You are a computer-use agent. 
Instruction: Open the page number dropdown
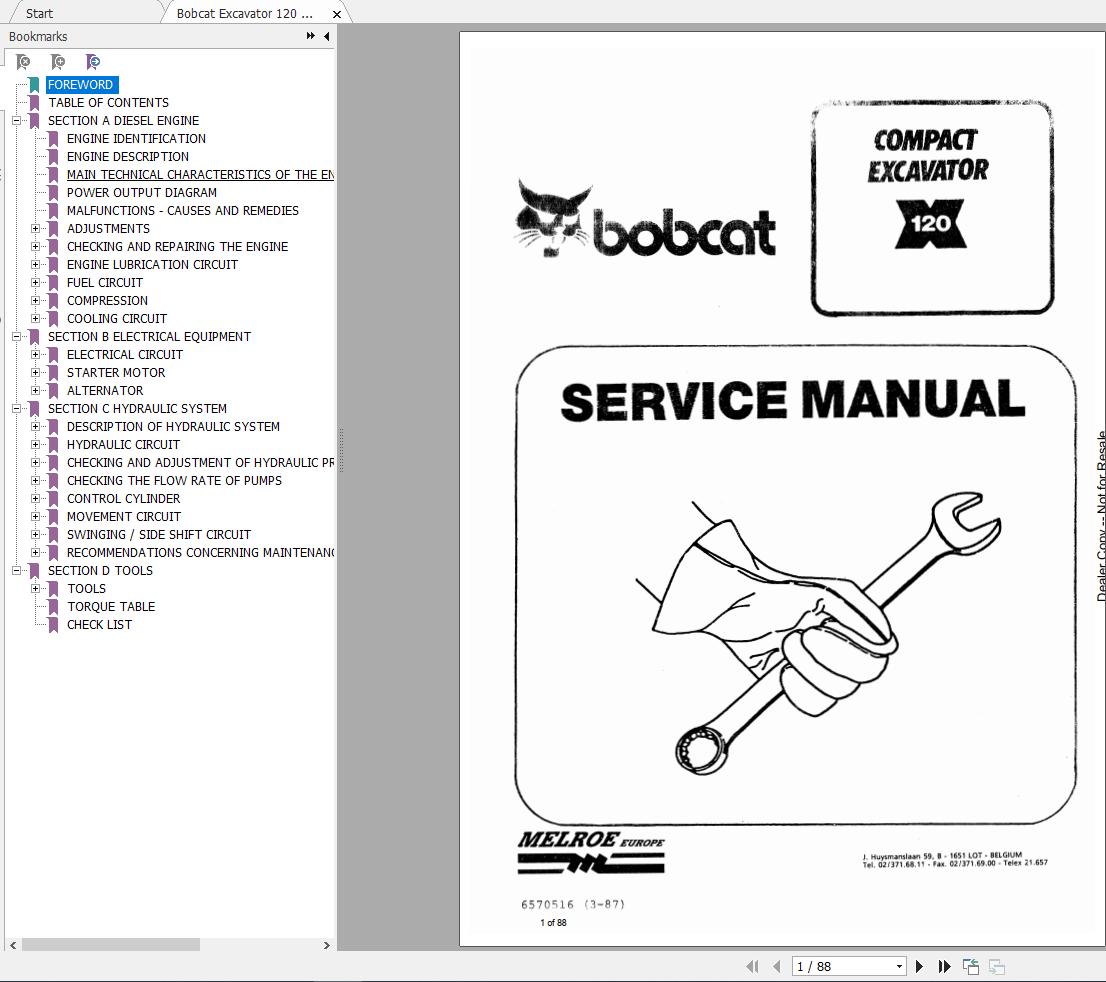[x=898, y=966]
